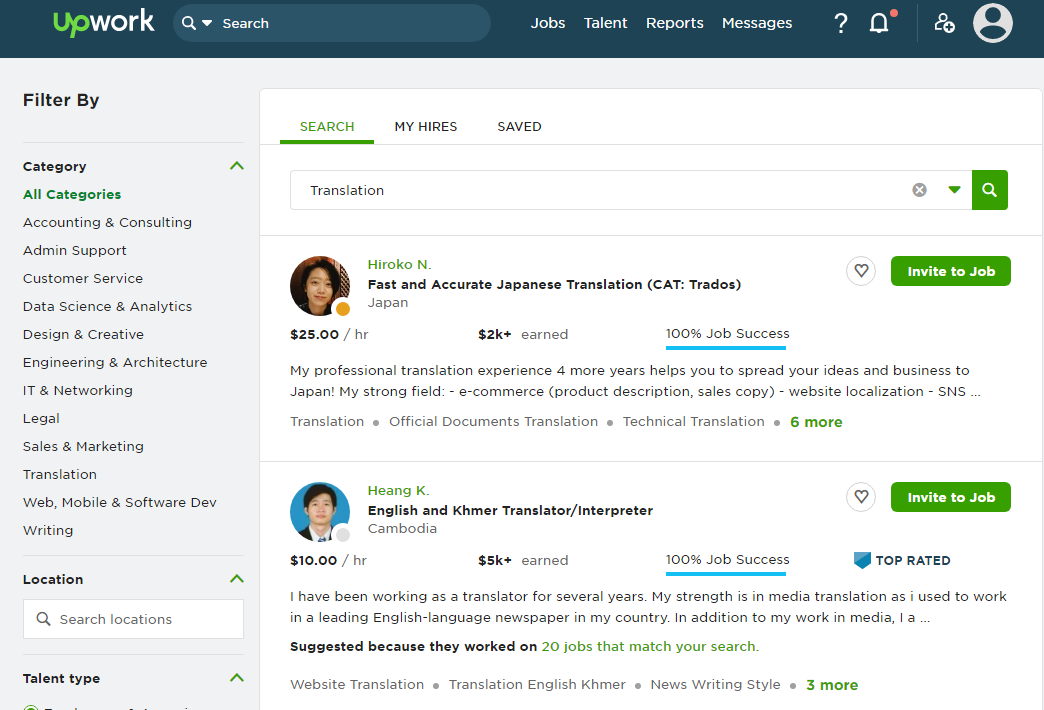
Task: Click the invite user icon in header
Action: 944,23
